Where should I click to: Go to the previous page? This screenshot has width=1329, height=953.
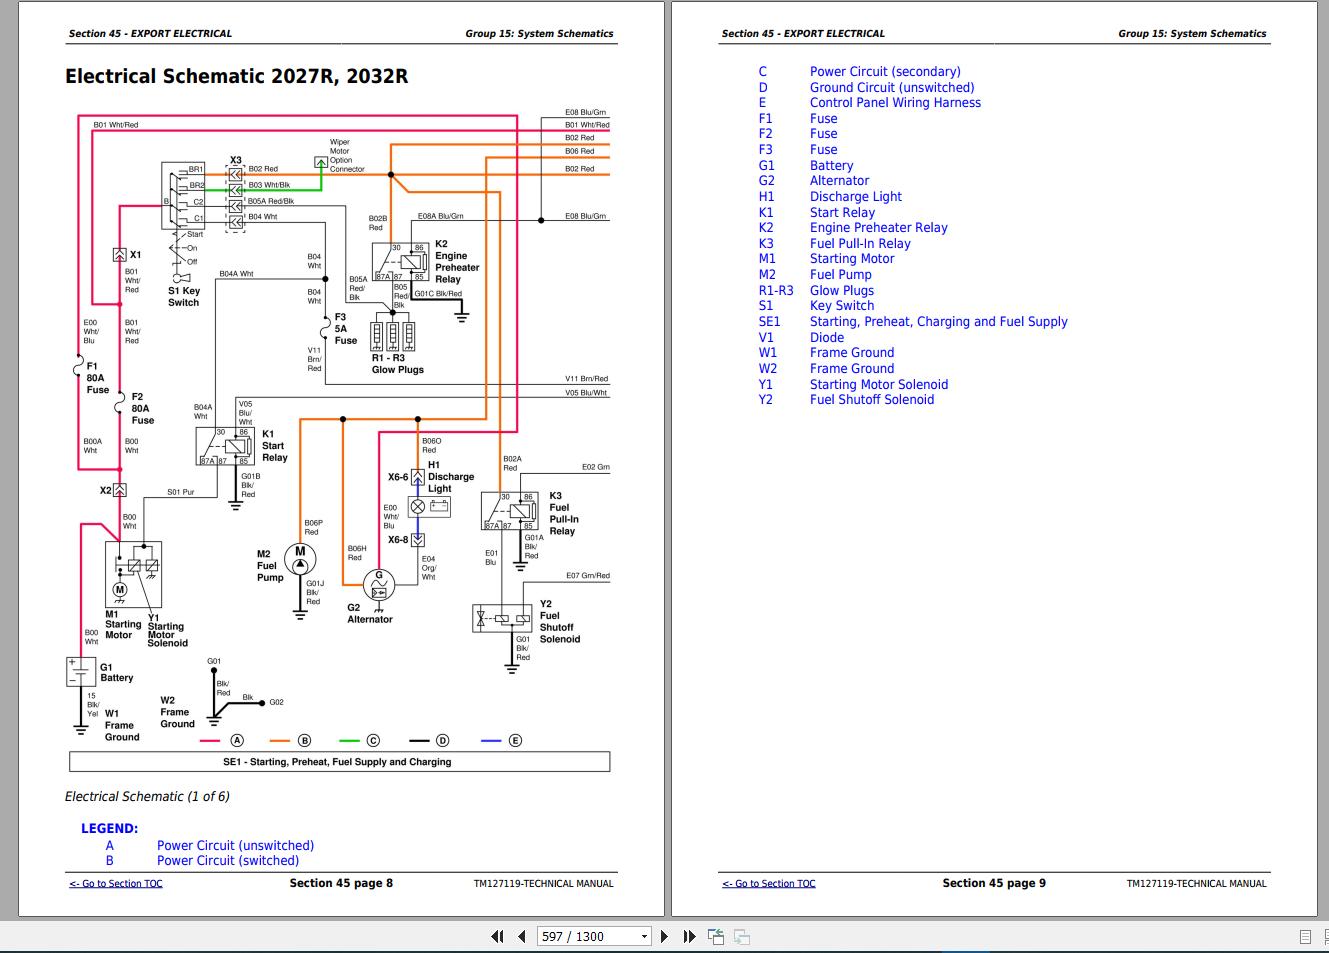[521, 937]
